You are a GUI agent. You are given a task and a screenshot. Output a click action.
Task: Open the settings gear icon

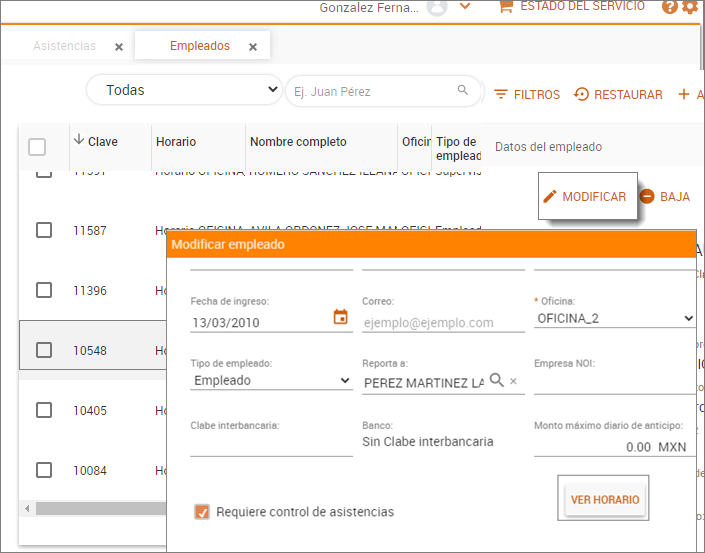point(690,7)
